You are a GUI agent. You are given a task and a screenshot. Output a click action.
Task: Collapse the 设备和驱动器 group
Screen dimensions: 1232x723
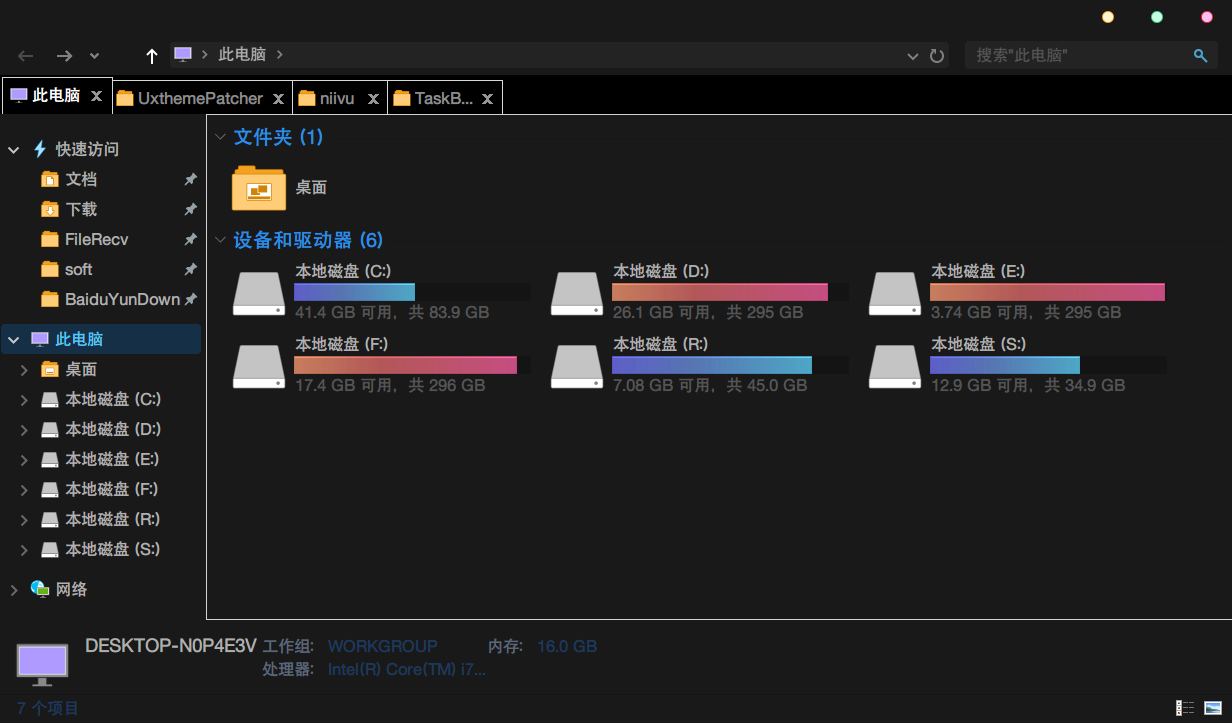click(x=221, y=240)
